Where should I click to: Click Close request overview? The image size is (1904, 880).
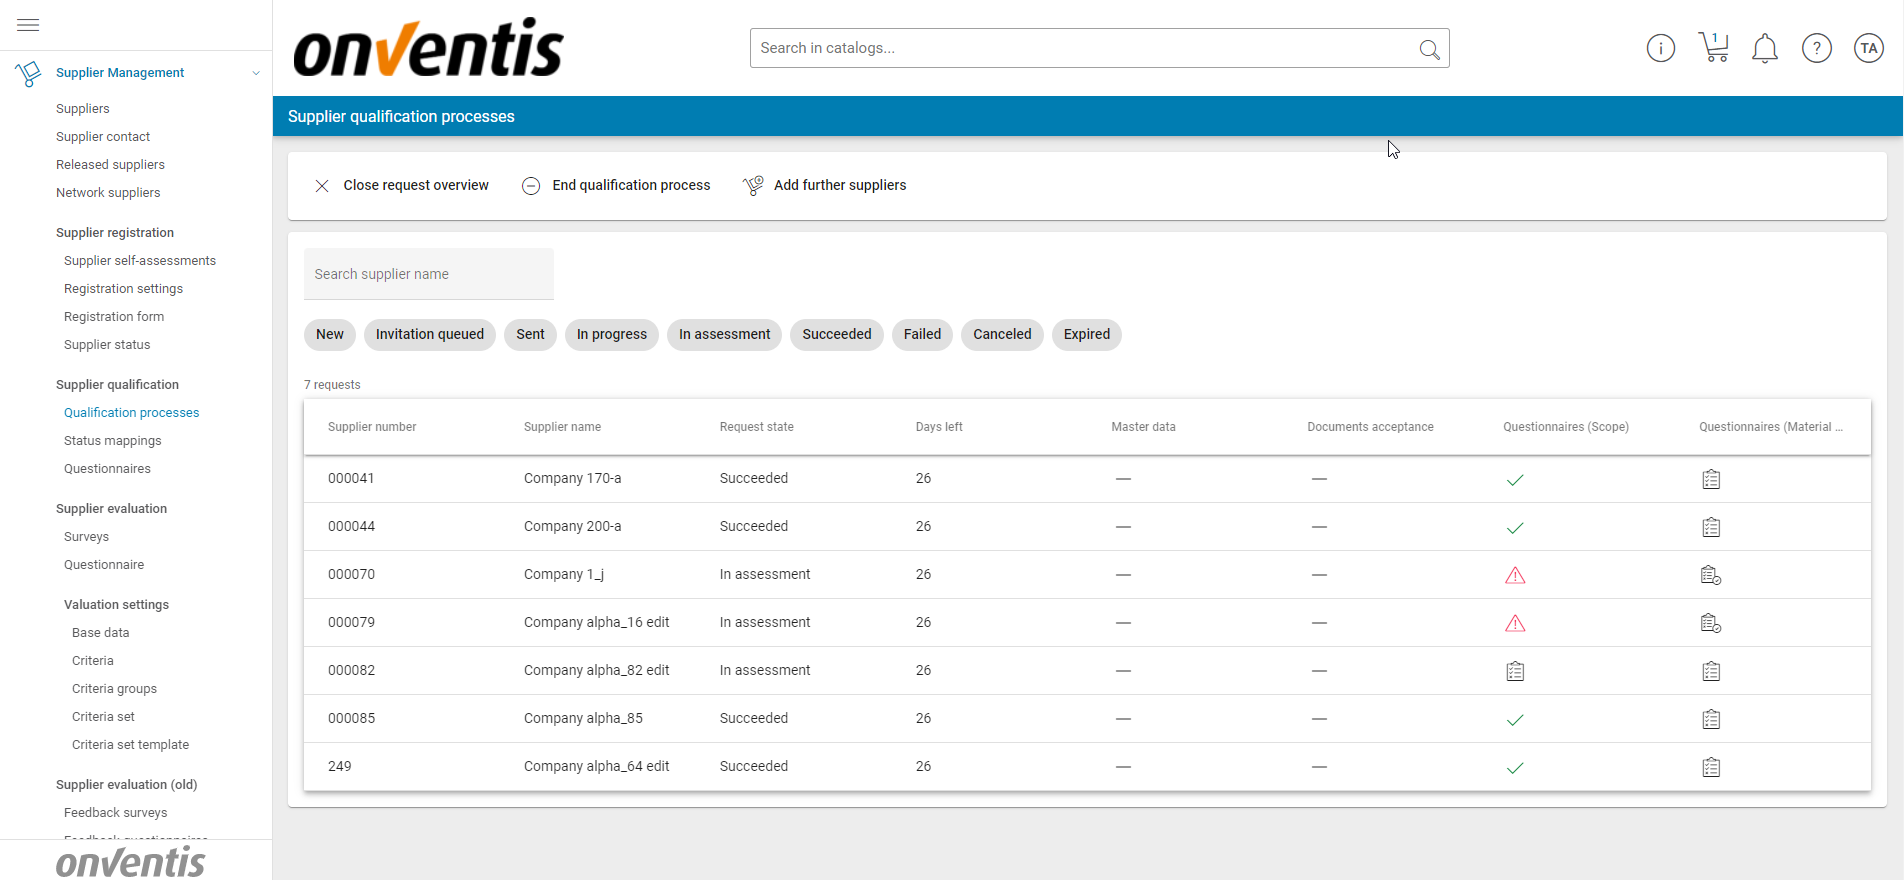click(402, 186)
